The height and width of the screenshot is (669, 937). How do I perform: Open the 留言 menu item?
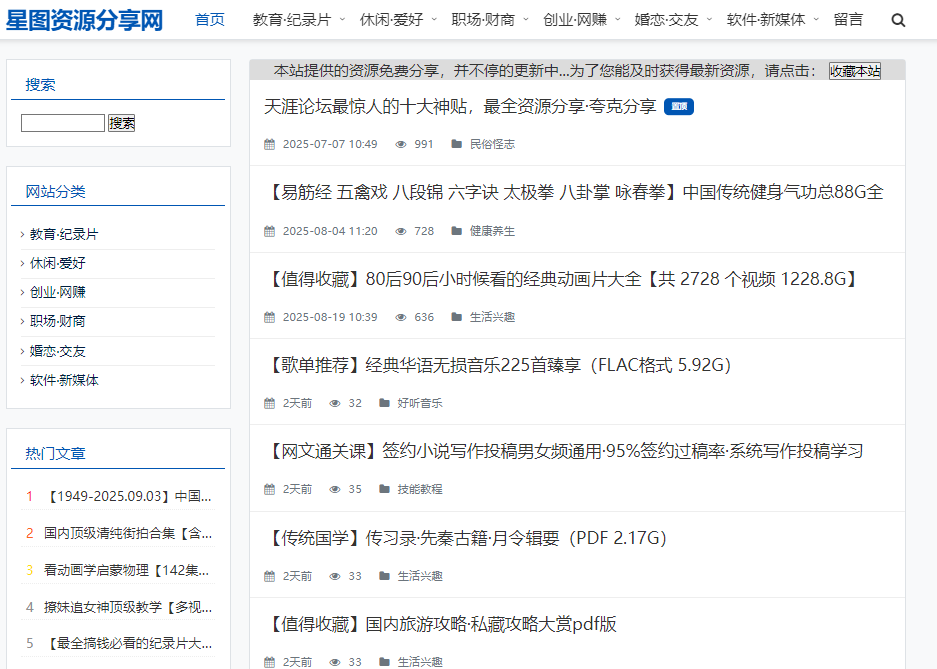(x=849, y=18)
